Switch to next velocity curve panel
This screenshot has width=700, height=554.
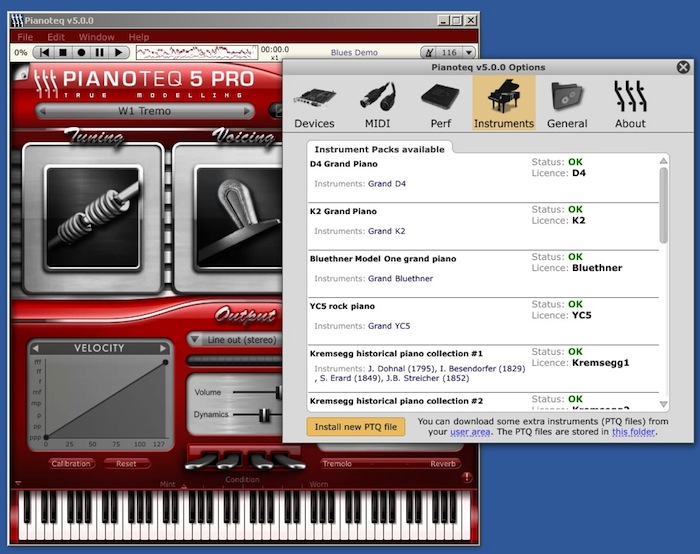(x=163, y=348)
